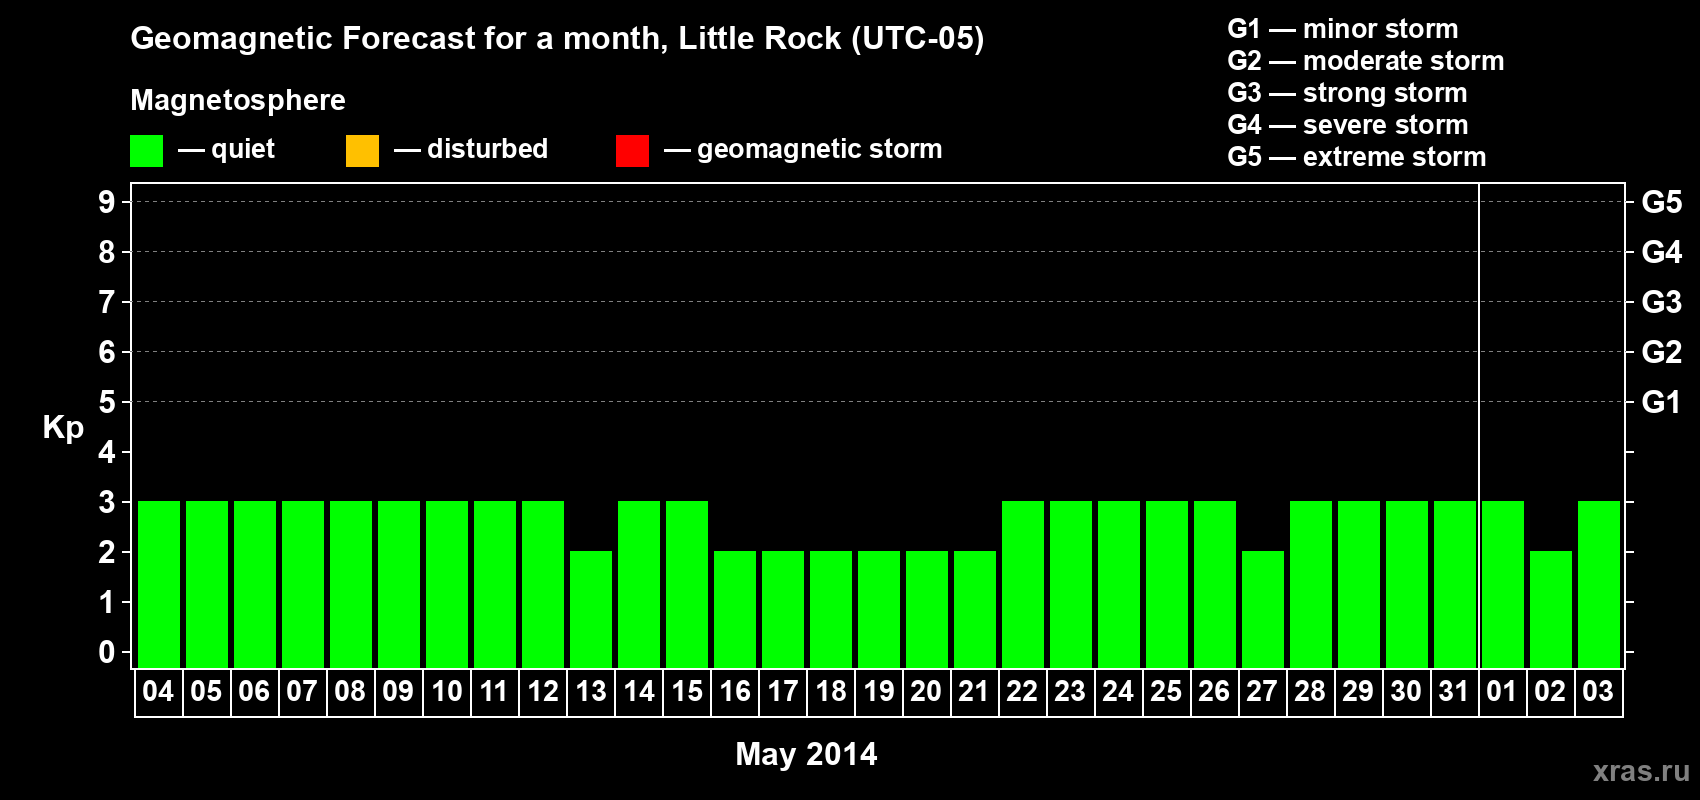Click the Kp value 3 axis label
The image size is (1700, 800).
pos(107,502)
